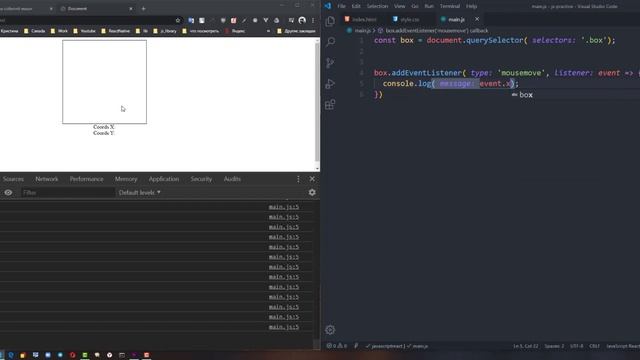Open the Memory tab in DevTools
640x360 pixels.
(126, 179)
